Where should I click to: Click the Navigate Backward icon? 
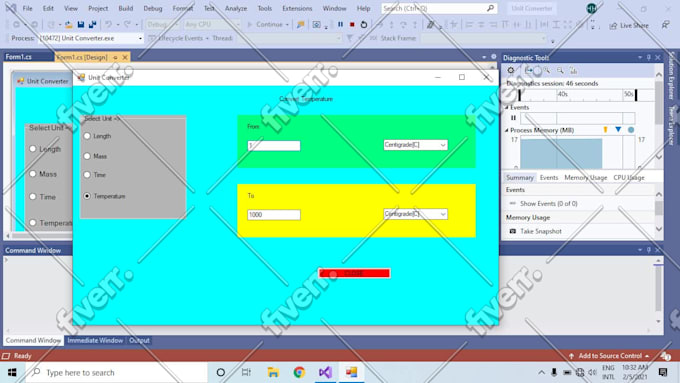pos(16,25)
